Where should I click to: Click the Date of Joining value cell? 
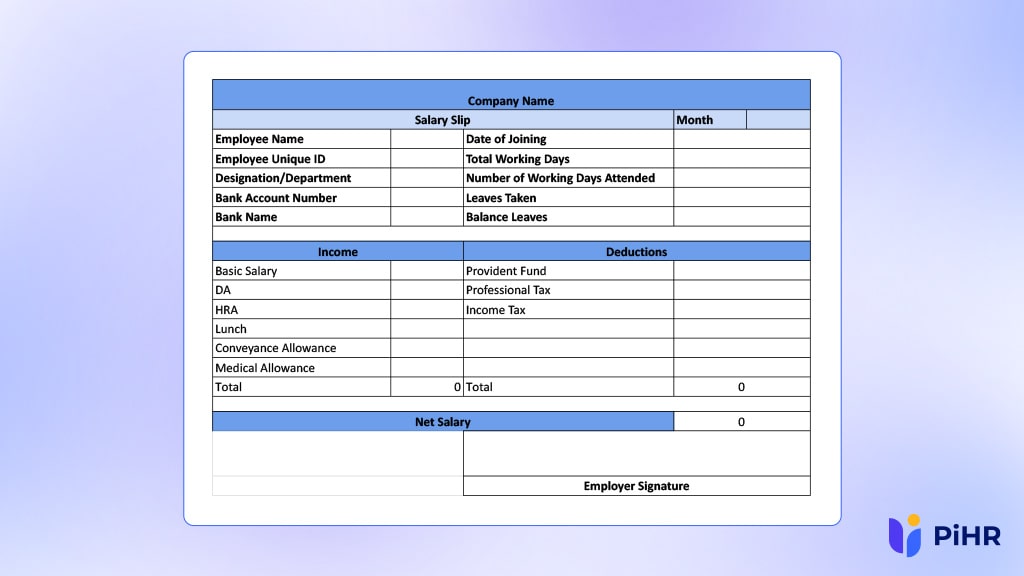(742, 138)
